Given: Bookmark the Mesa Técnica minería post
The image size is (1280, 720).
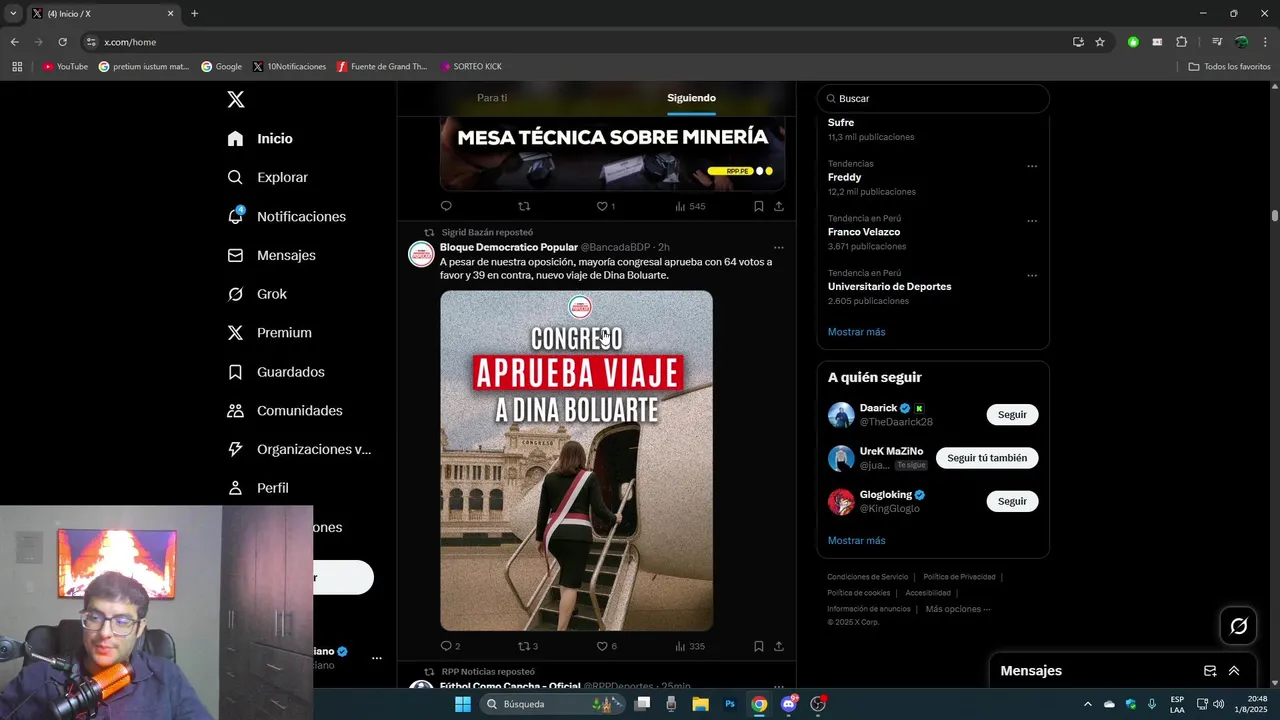Looking at the screenshot, I should pos(758,206).
